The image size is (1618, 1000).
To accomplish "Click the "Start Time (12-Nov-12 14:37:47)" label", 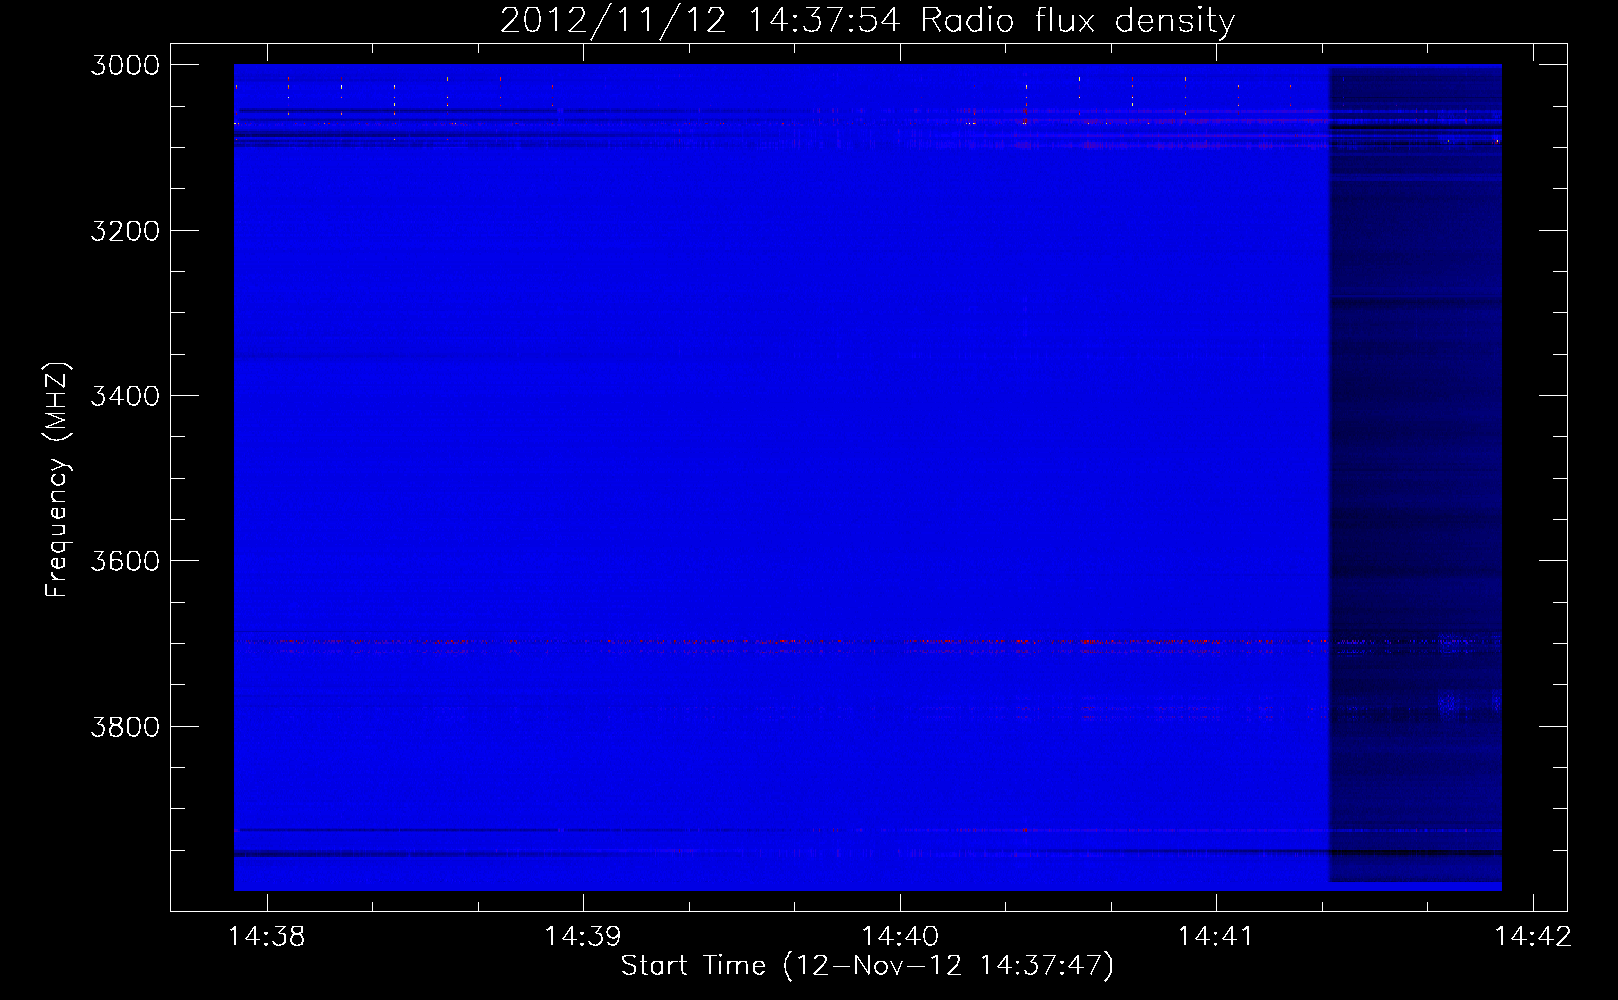I will click(867, 966).
